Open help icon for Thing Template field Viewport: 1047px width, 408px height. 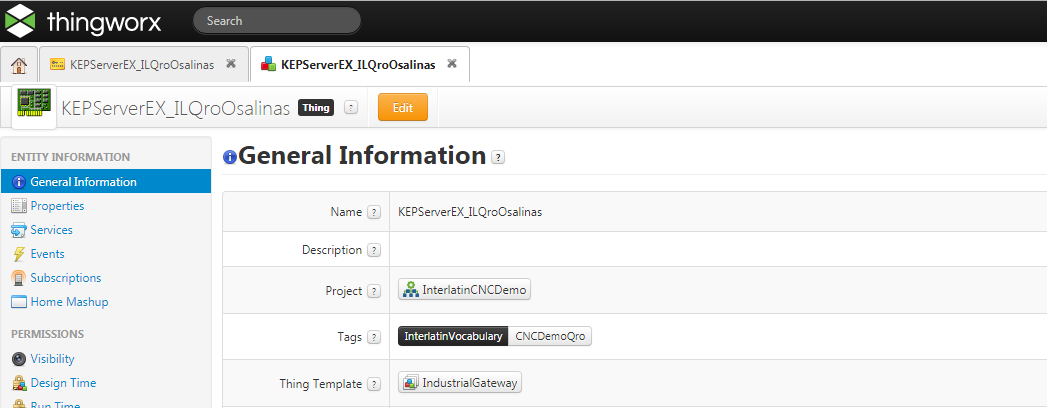pos(374,384)
